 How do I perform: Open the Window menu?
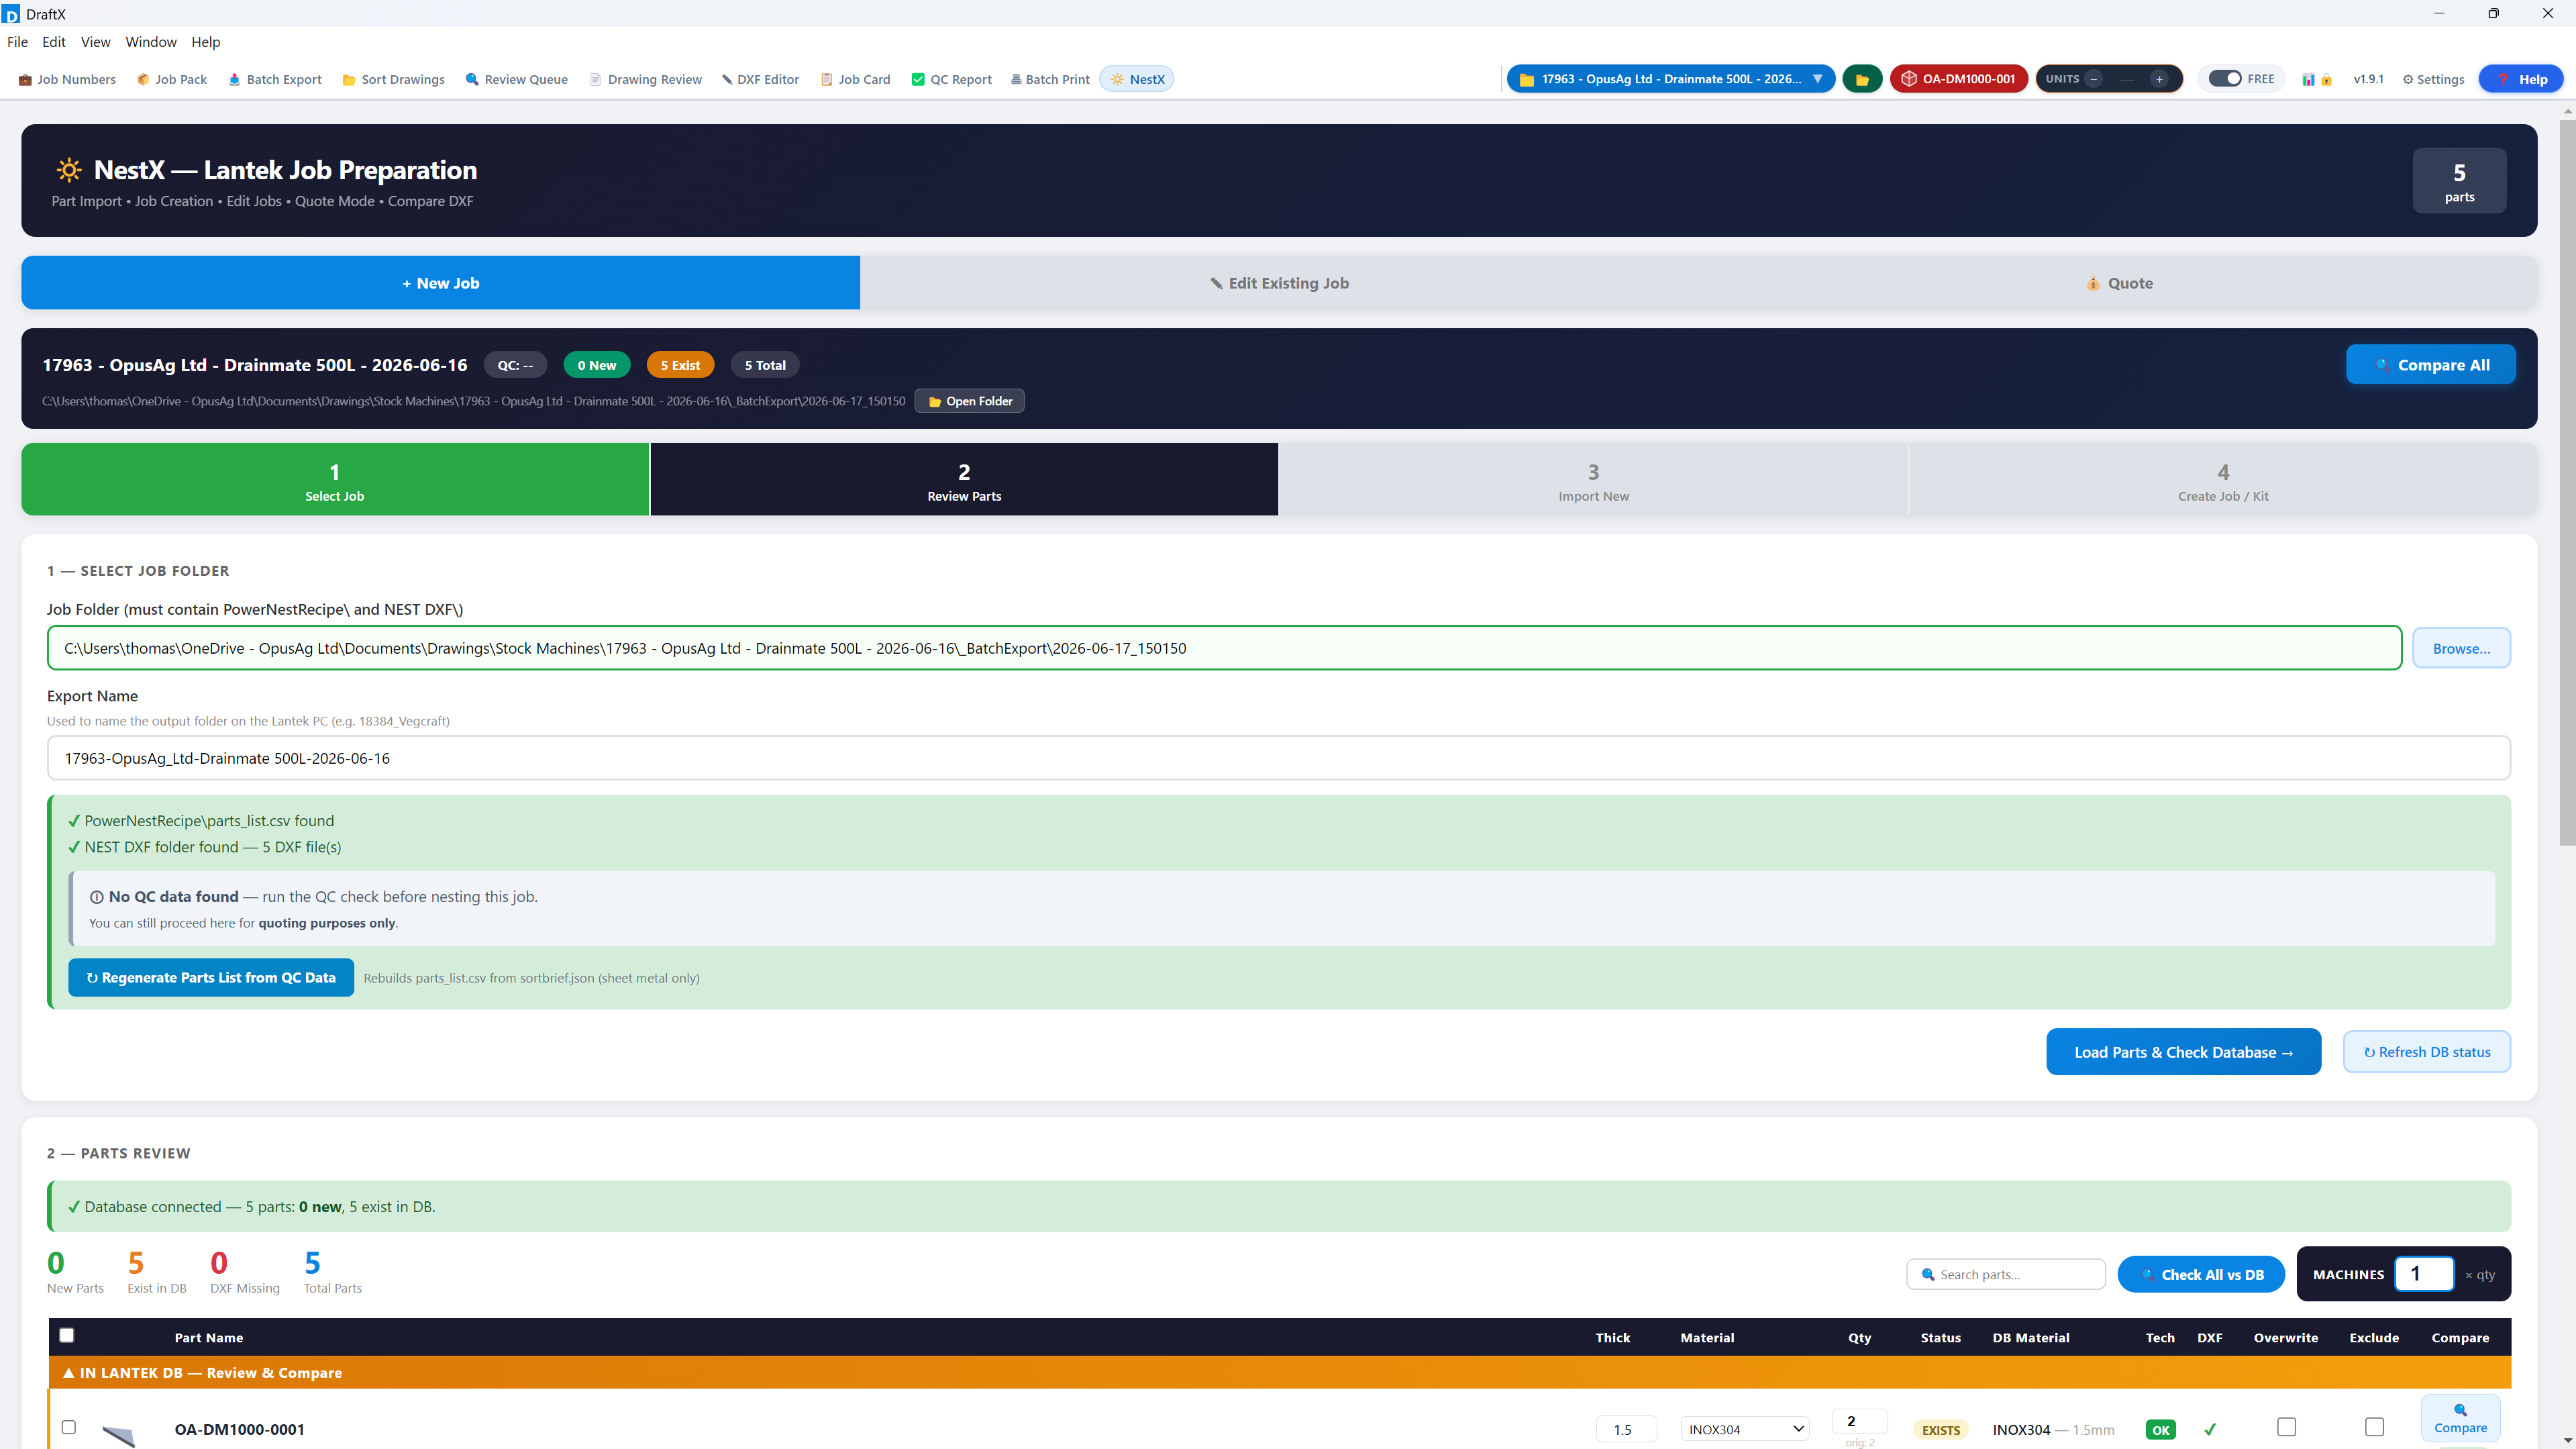point(151,42)
